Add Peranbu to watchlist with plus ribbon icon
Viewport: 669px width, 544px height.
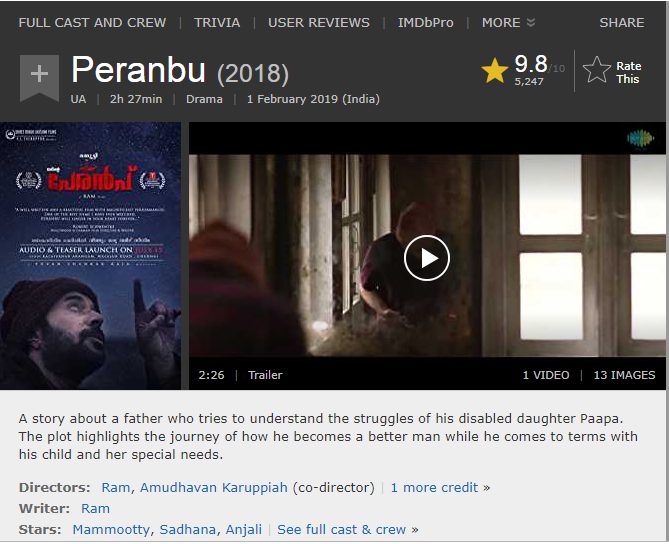click(x=39, y=78)
